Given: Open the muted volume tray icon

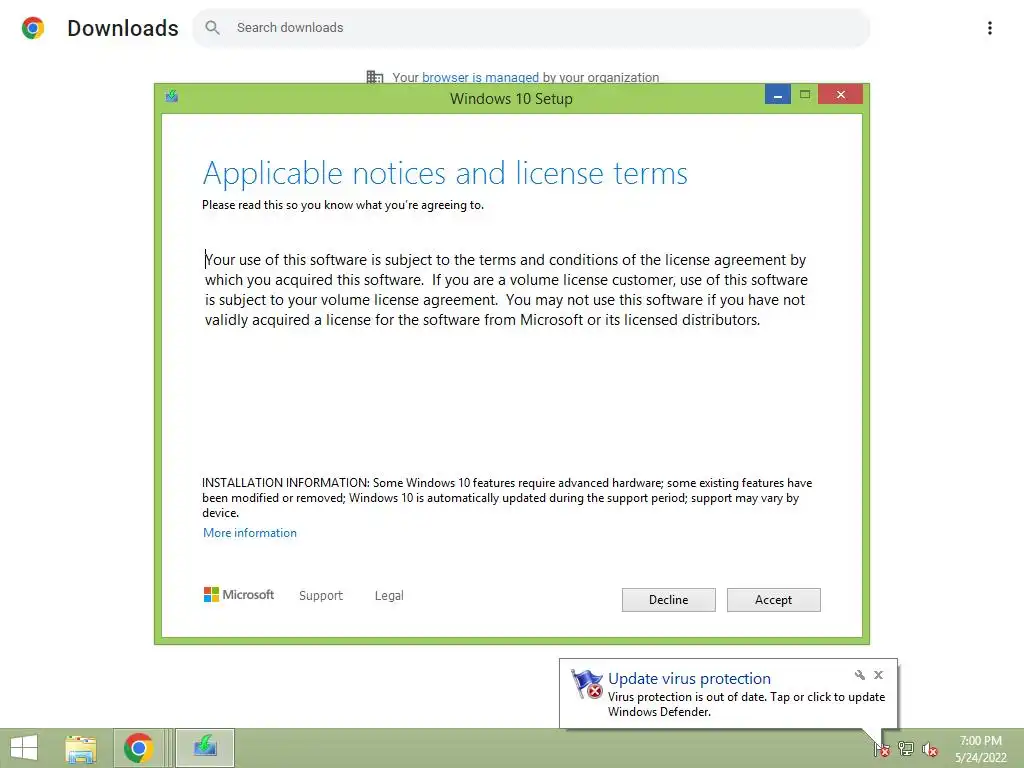Looking at the screenshot, I should [x=929, y=749].
